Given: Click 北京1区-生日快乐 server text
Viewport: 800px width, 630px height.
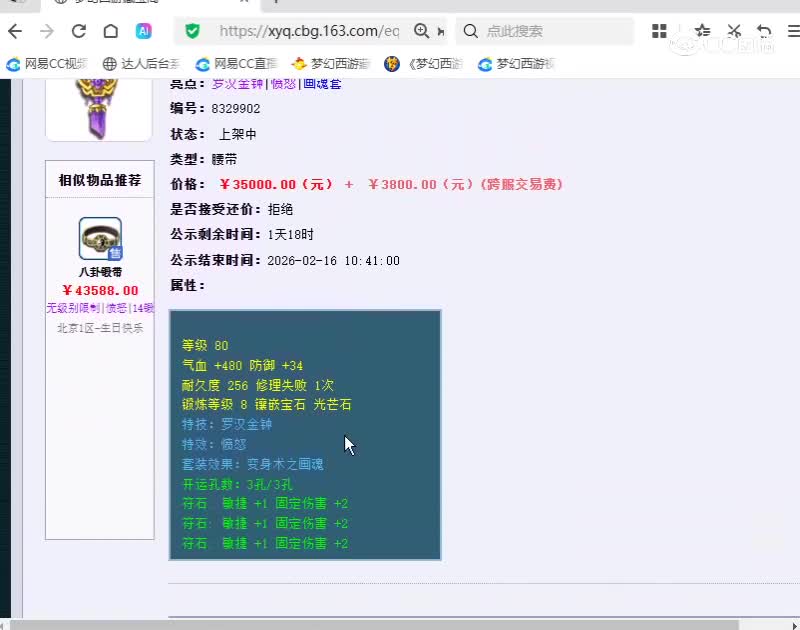Looking at the screenshot, I should pyautogui.click(x=100, y=328).
